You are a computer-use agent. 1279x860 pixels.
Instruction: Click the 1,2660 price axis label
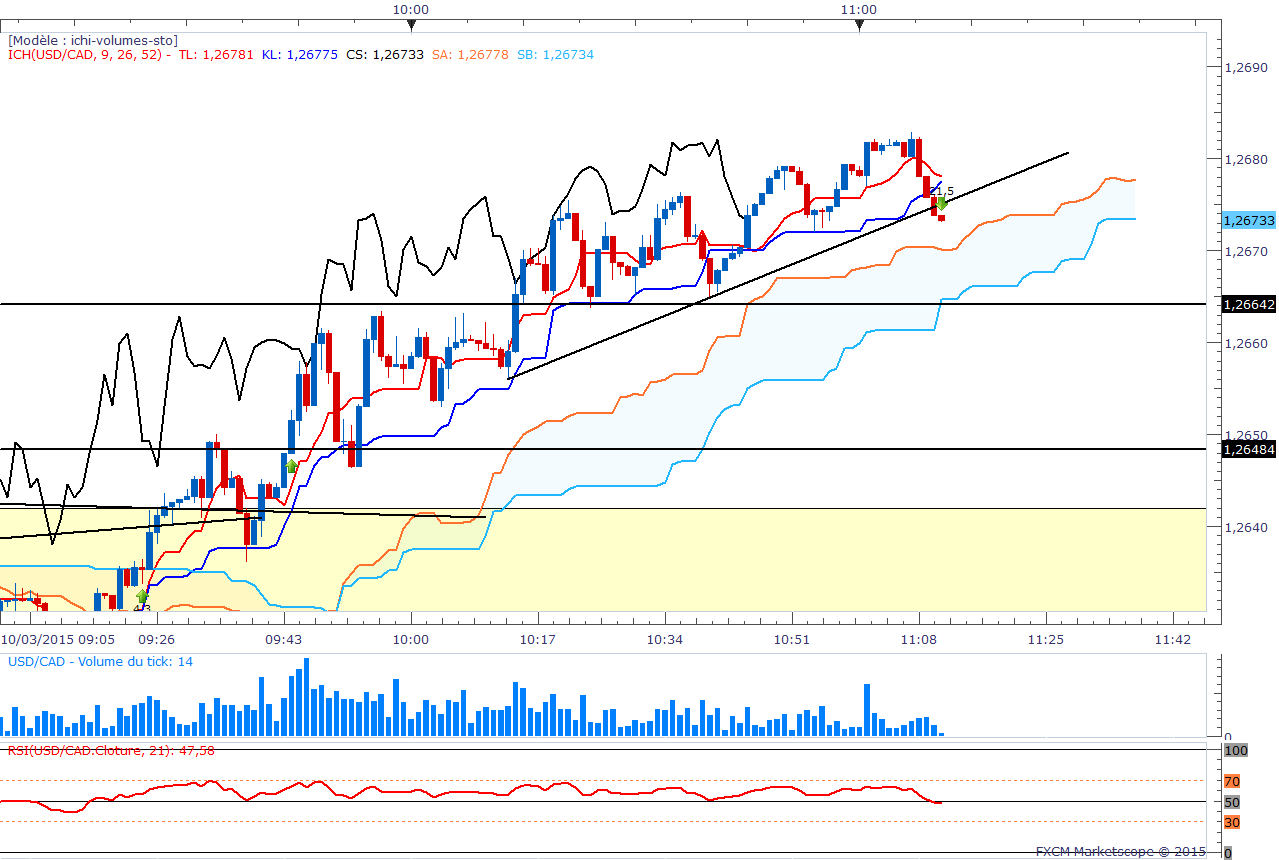coord(1247,343)
